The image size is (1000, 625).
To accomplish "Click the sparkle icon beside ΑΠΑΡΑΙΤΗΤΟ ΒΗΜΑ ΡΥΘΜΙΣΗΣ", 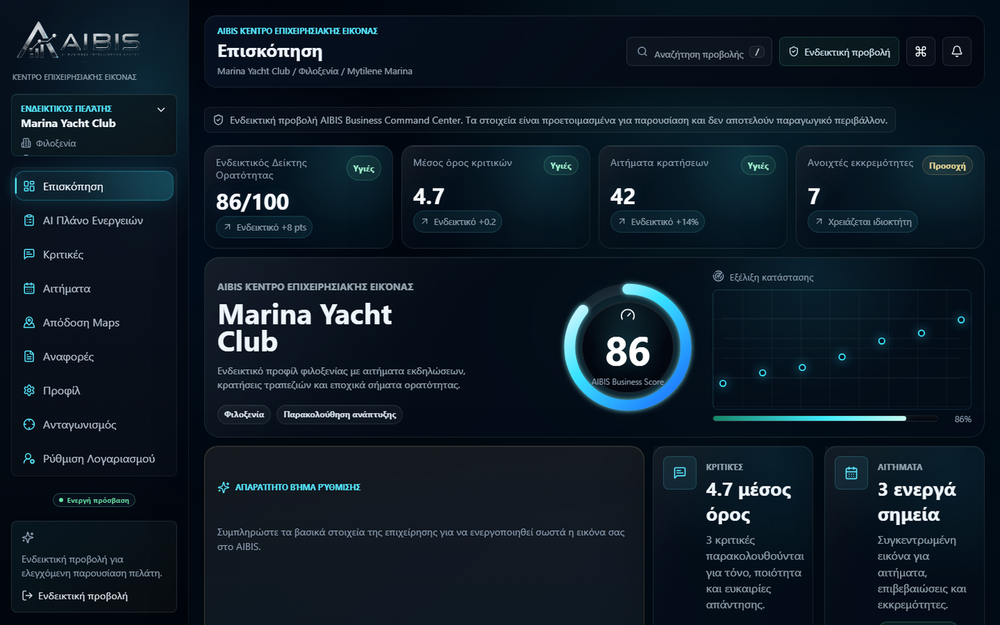I will tap(223, 487).
